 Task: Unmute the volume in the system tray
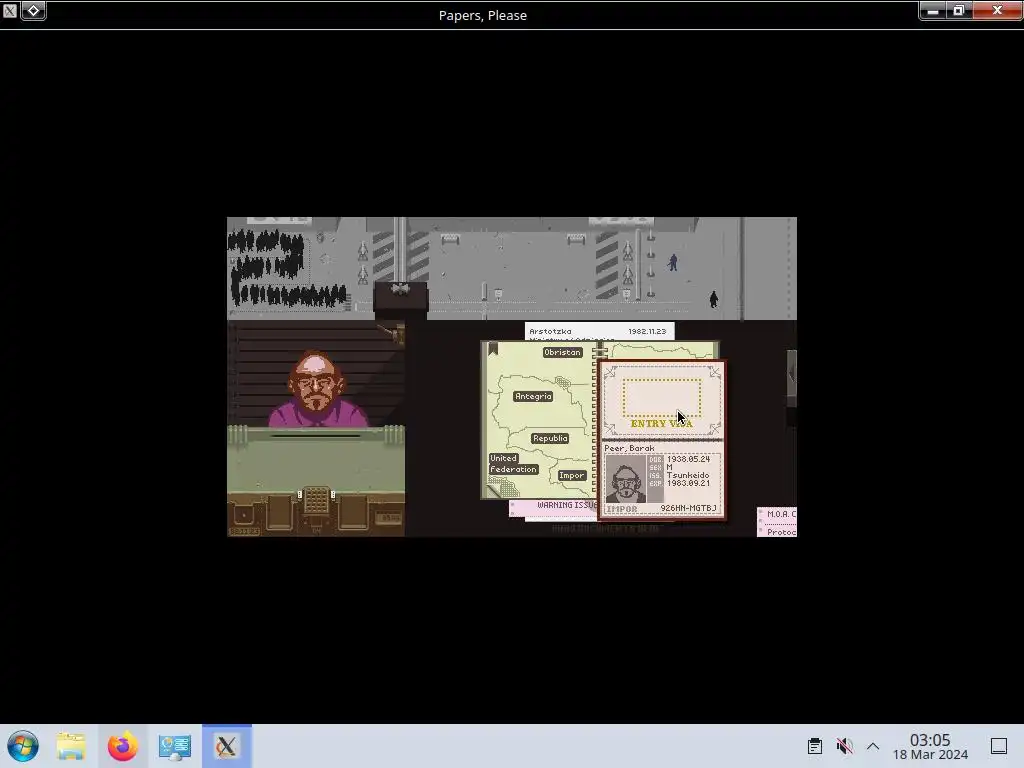click(844, 746)
